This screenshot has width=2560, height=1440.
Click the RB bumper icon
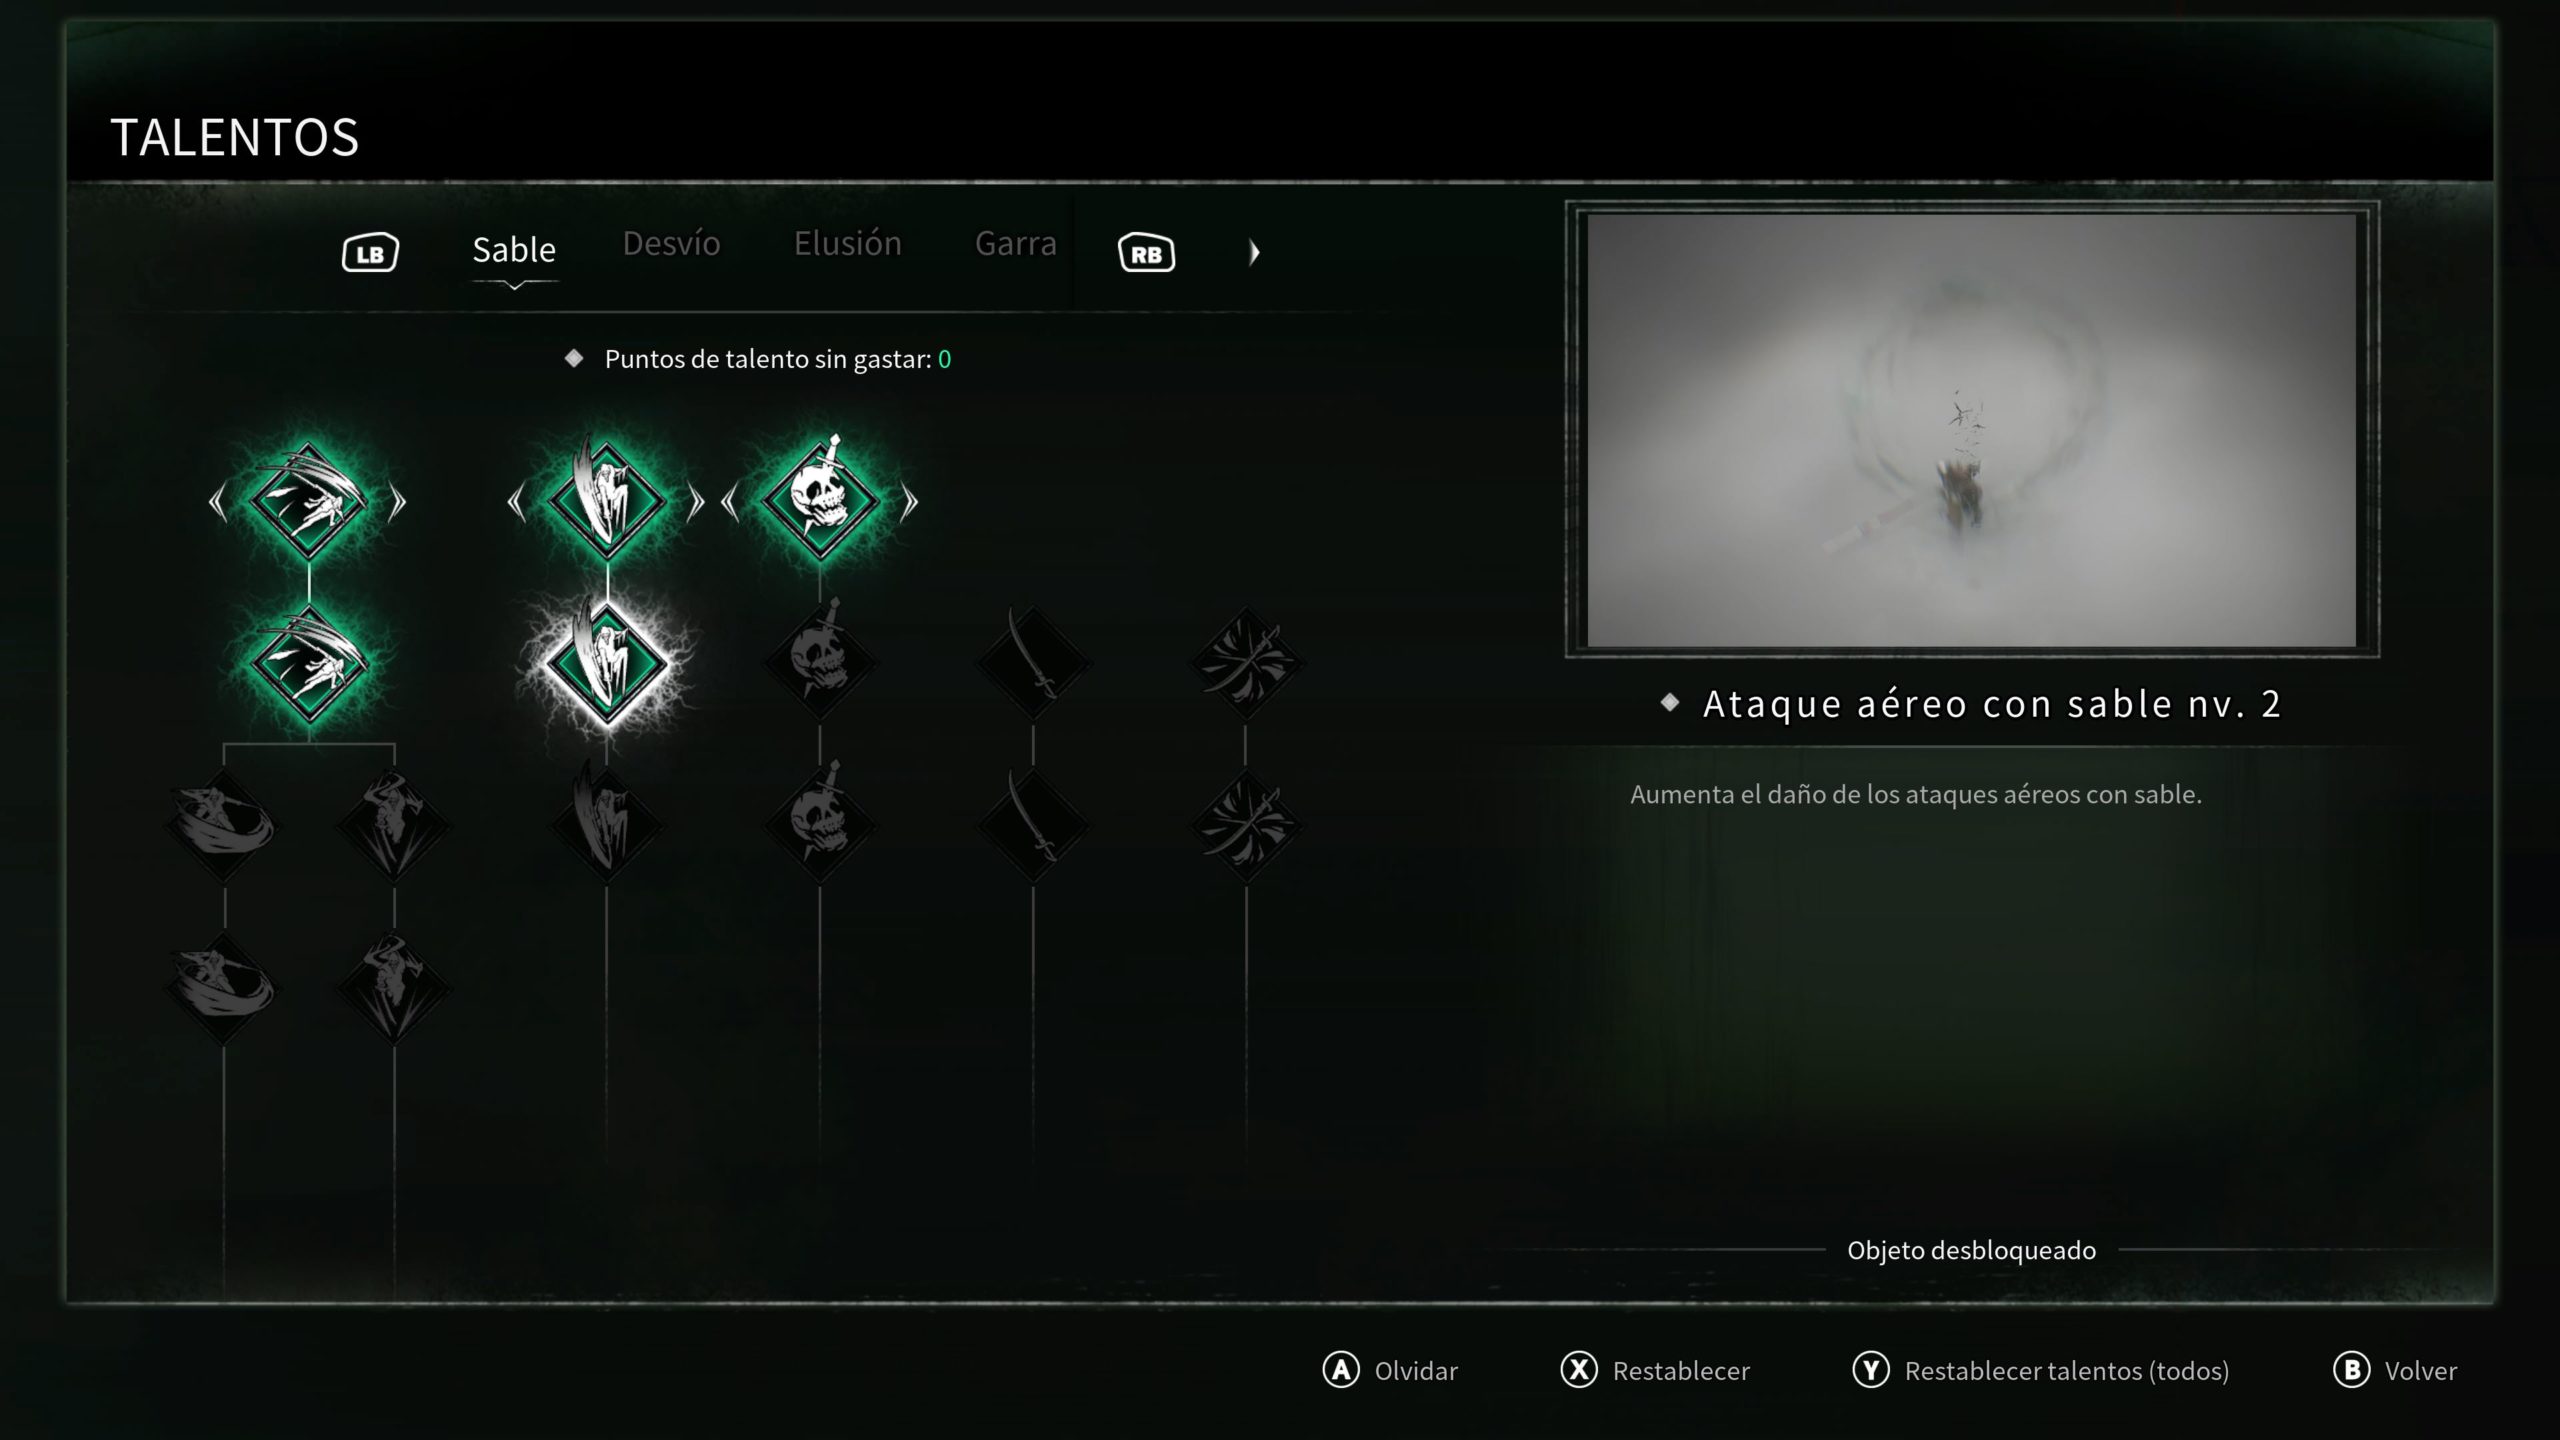tap(1146, 253)
